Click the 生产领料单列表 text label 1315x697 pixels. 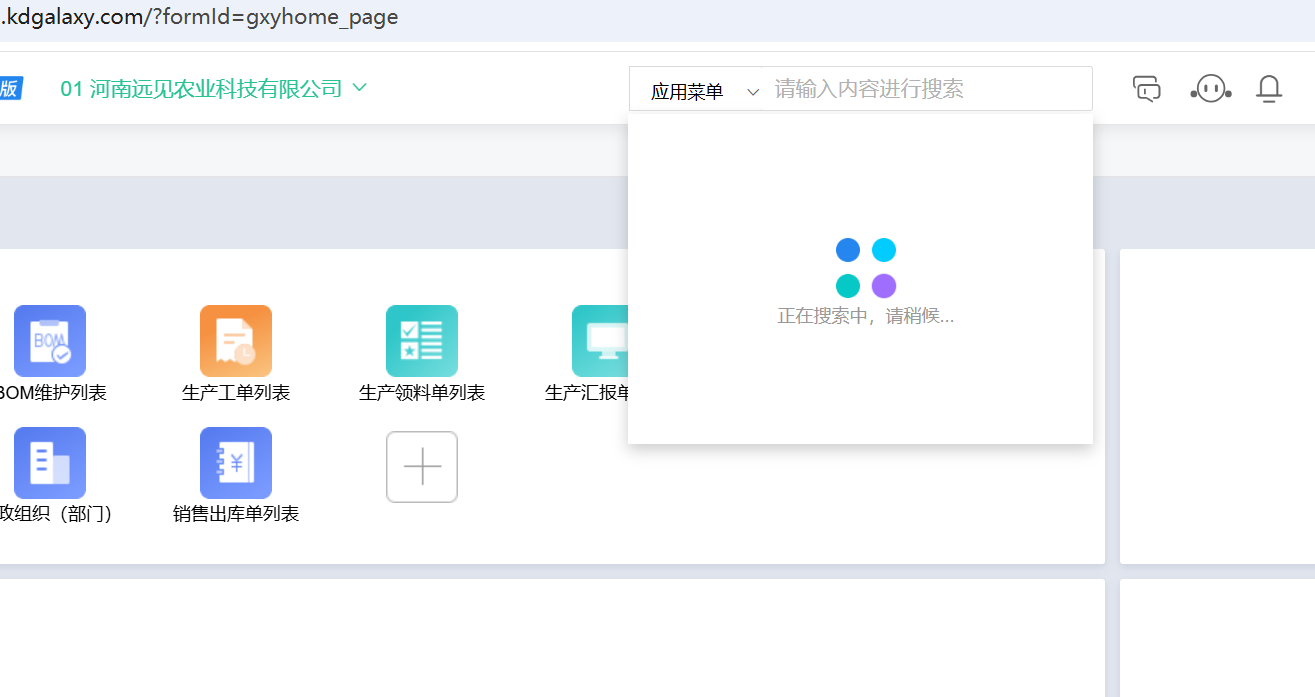coord(421,393)
